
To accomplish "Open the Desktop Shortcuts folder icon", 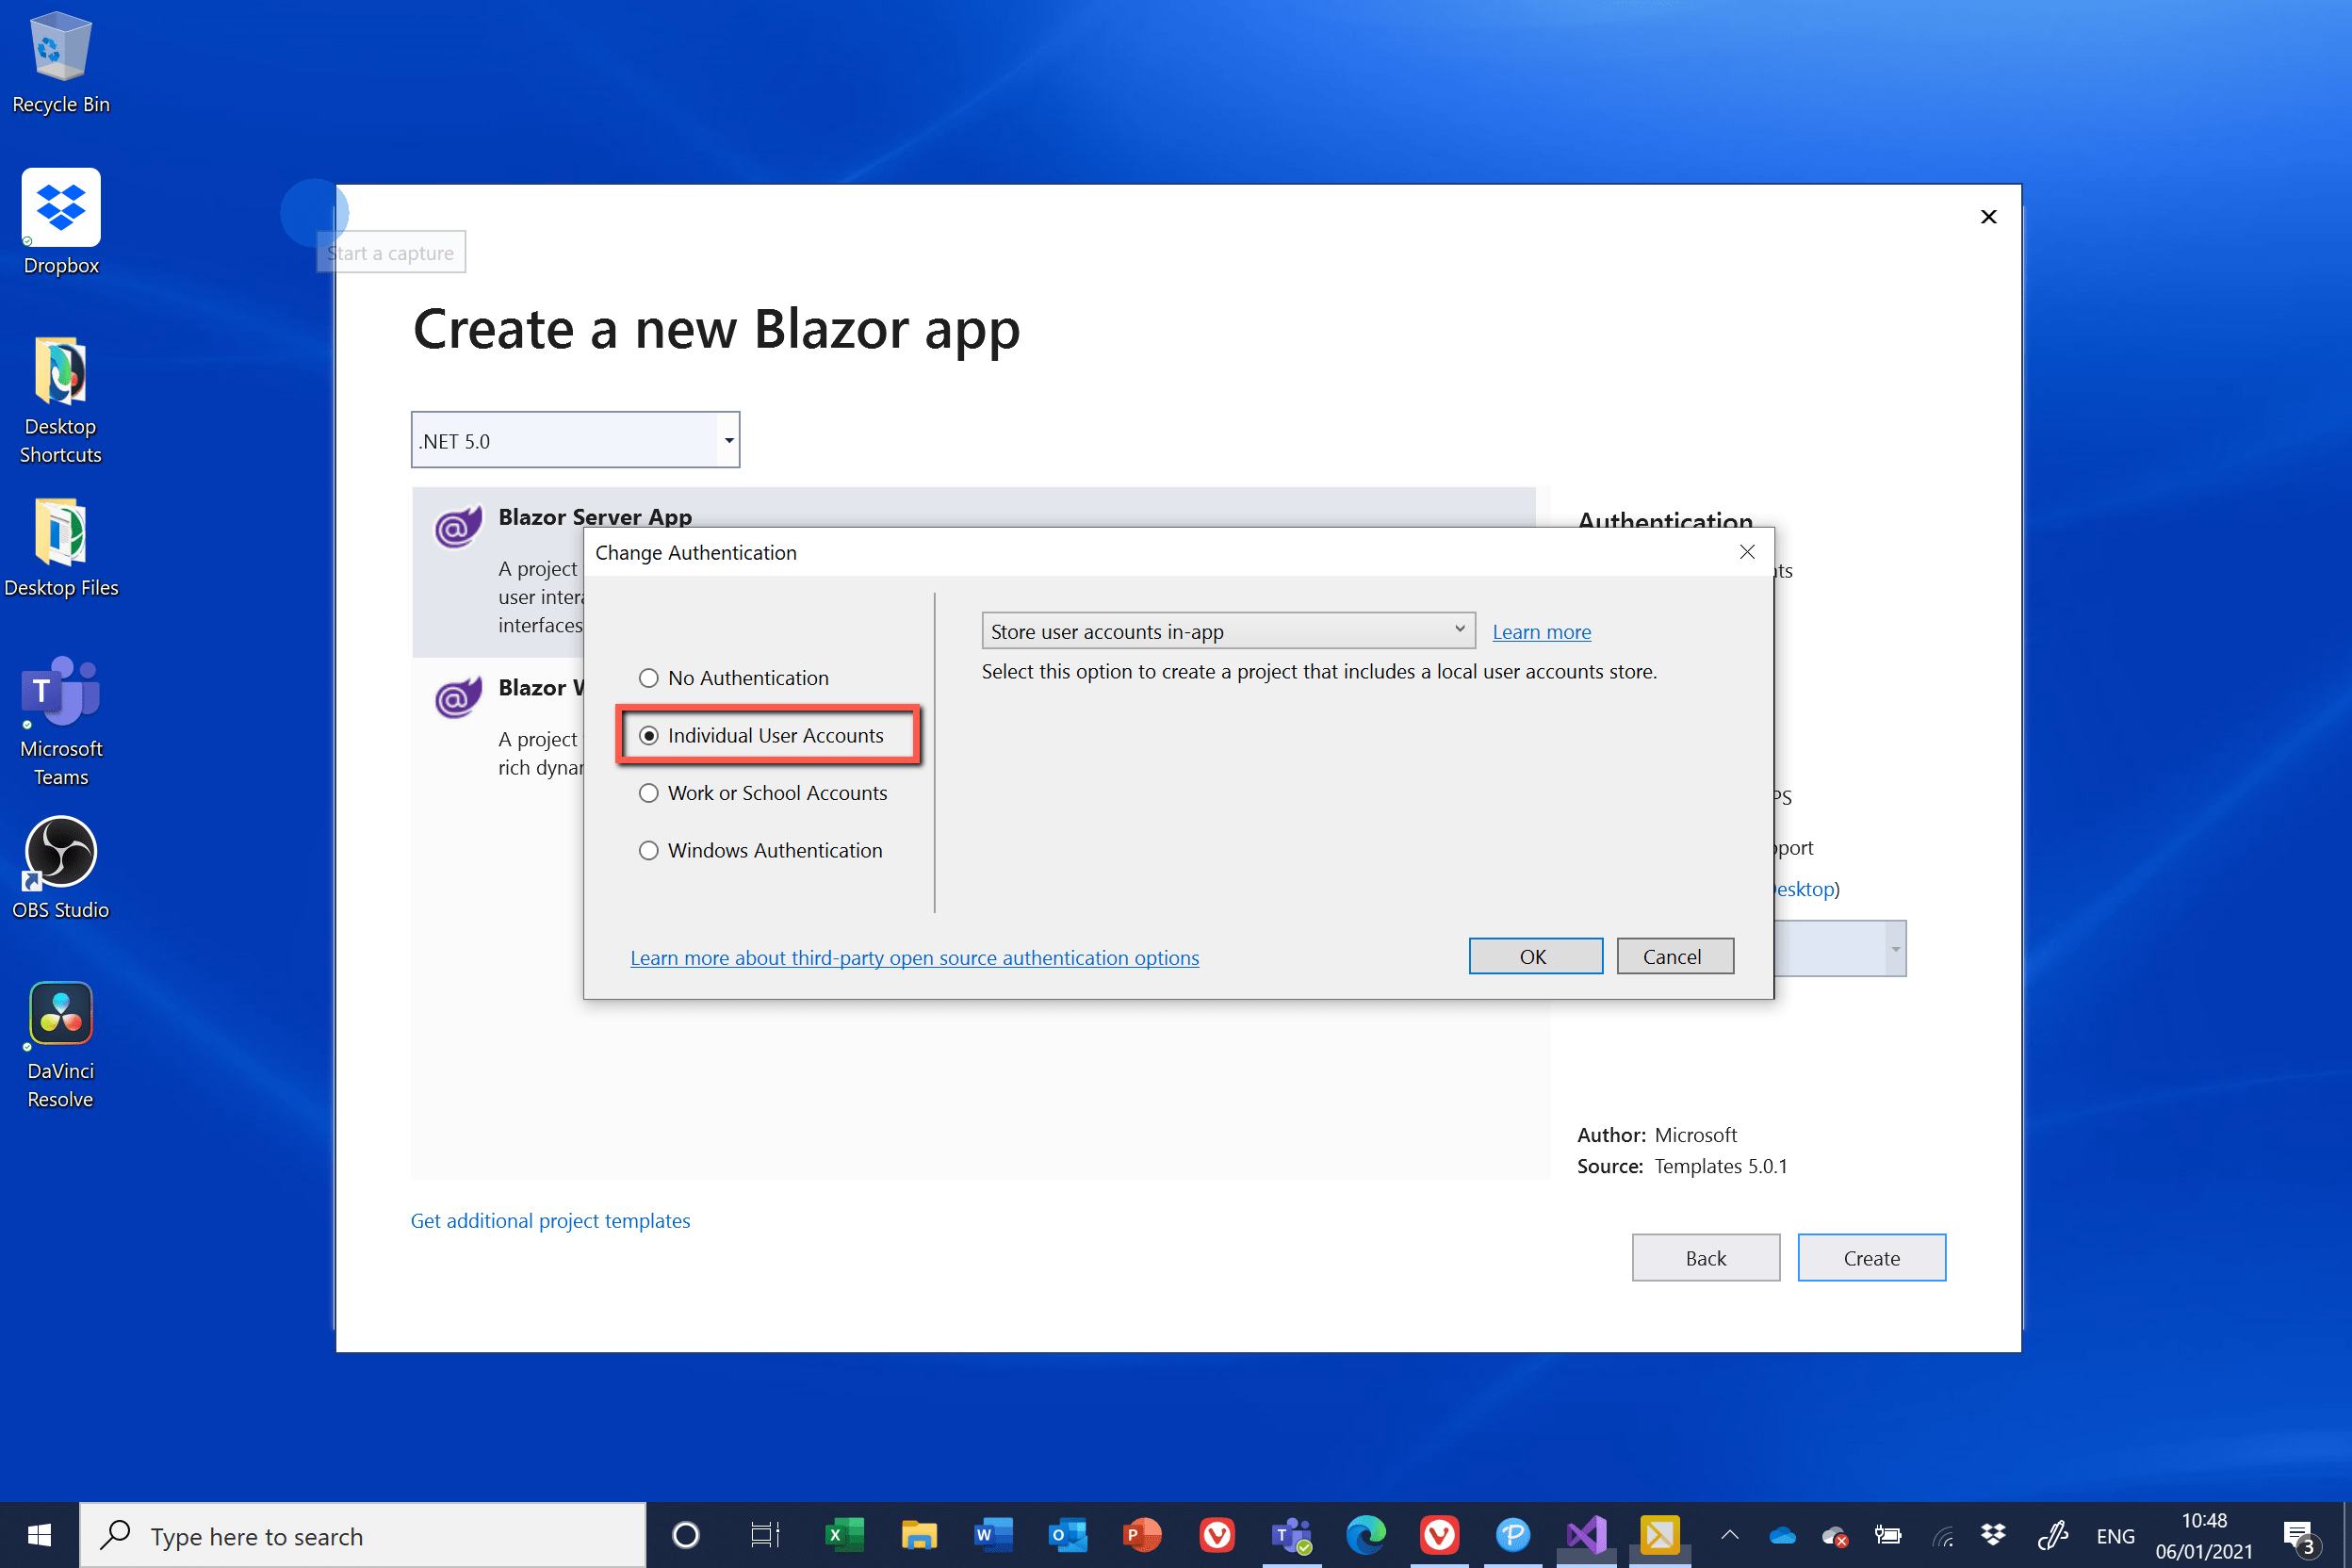I will click(61, 400).
